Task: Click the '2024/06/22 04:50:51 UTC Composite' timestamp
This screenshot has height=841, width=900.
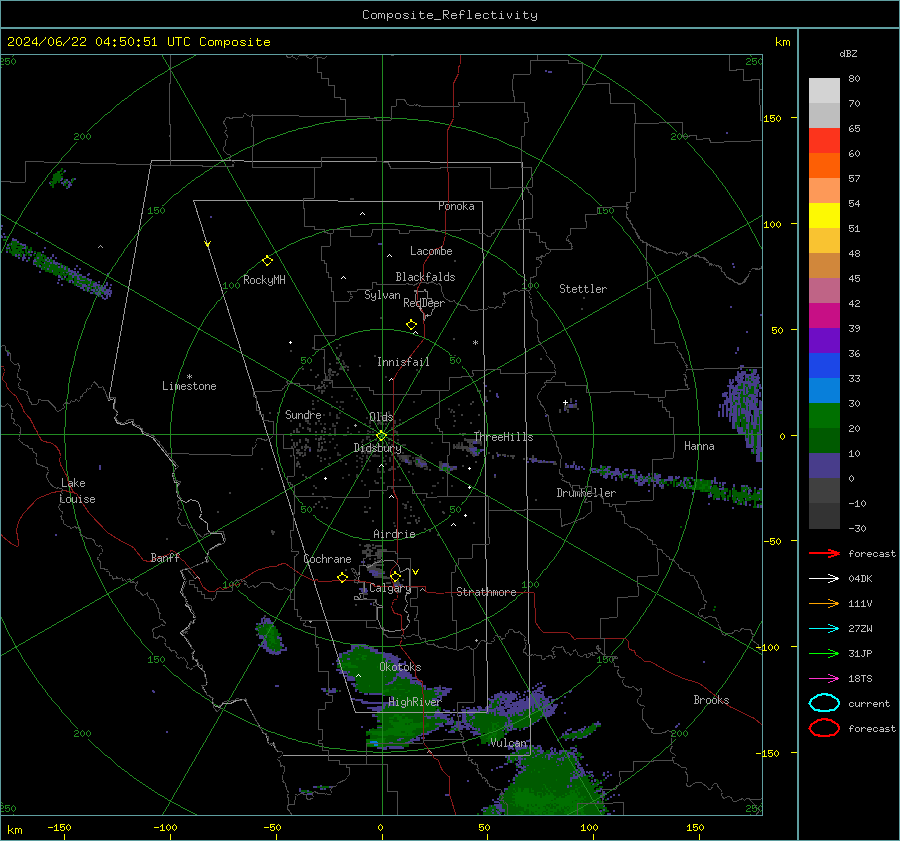Action: 138,42
